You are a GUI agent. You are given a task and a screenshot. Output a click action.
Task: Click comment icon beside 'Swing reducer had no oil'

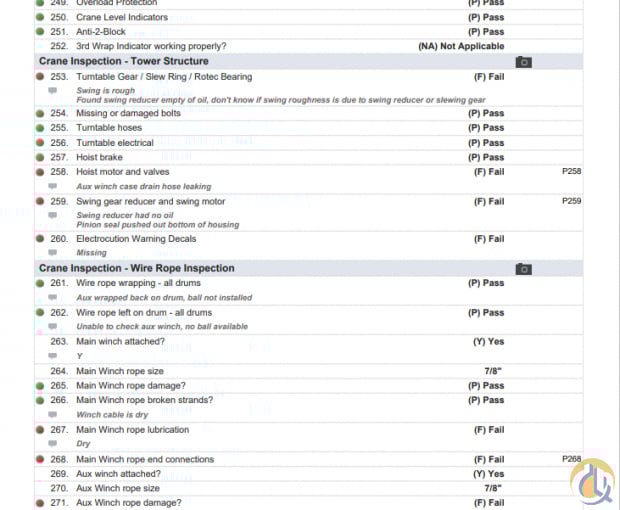click(x=53, y=215)
